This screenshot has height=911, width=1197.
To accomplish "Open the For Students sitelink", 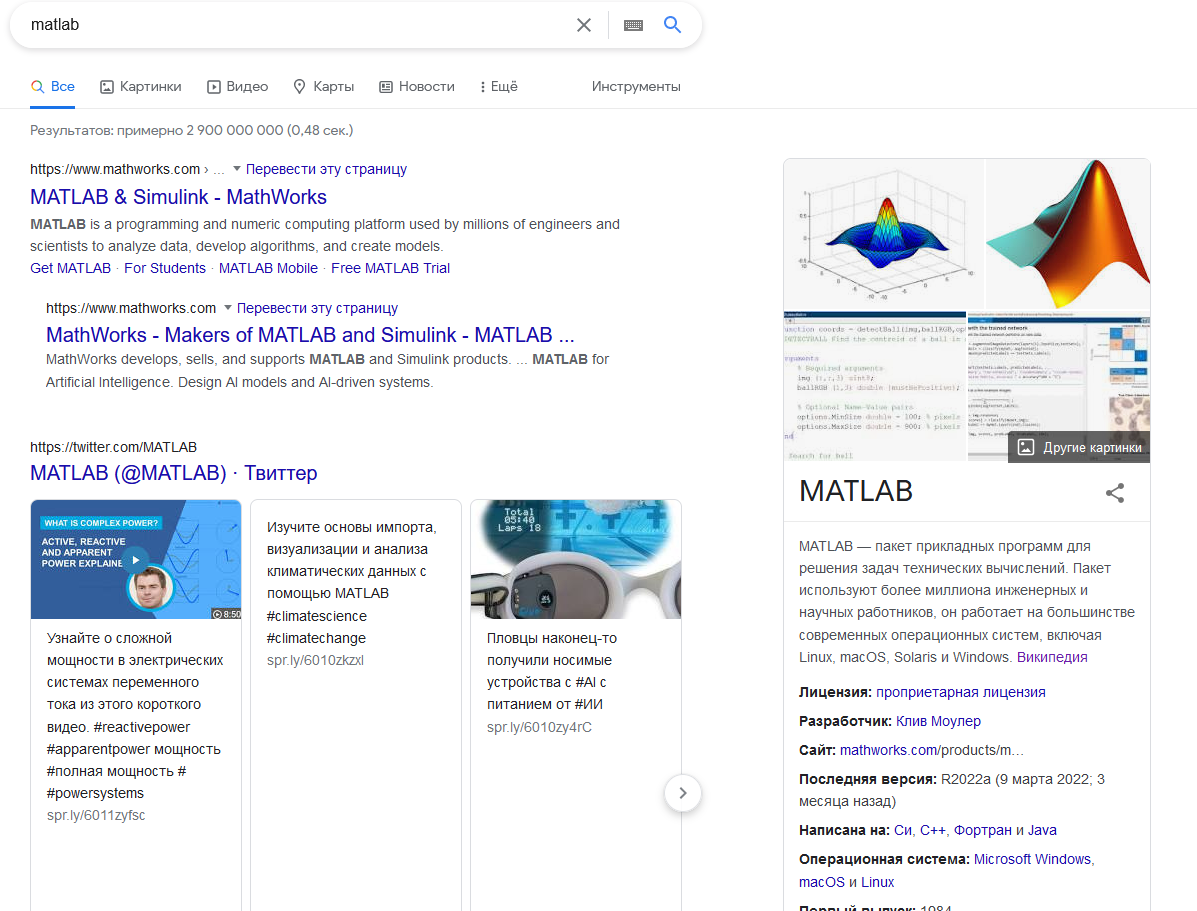I will pos(165,269).
